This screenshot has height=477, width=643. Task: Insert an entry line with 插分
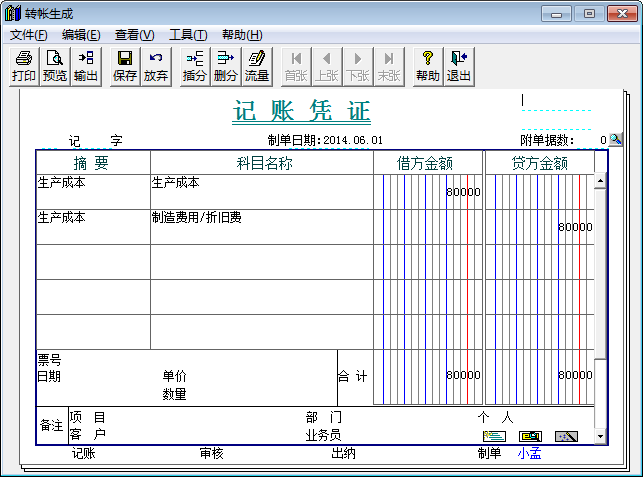click(194, 66)
